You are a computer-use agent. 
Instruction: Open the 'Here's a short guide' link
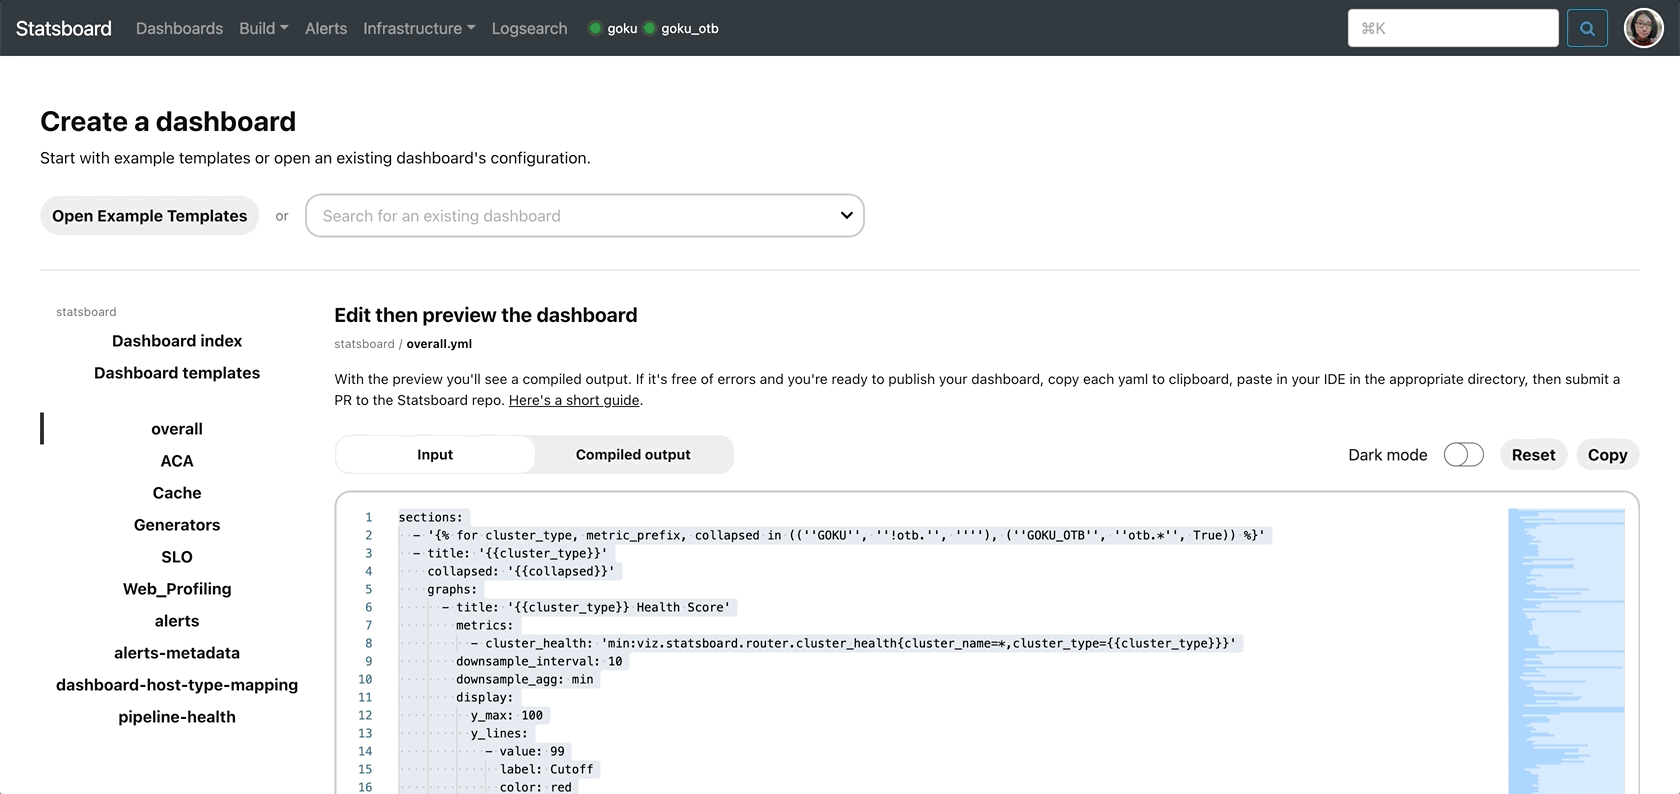[574, 400]
